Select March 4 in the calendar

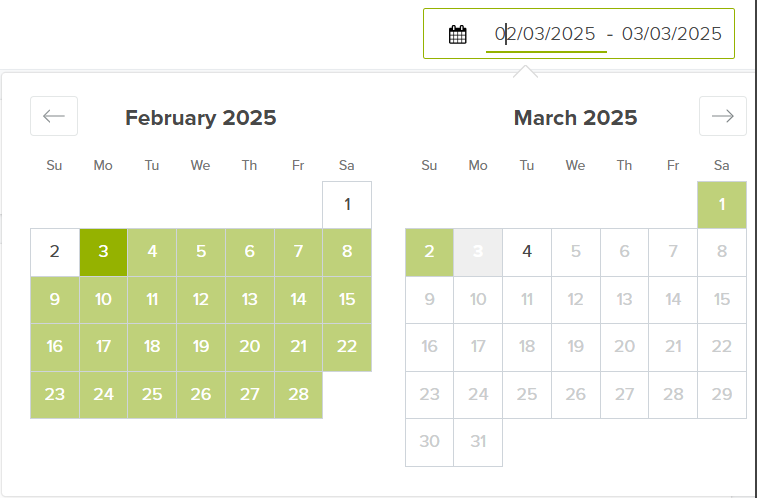click(x=527, y=252)
